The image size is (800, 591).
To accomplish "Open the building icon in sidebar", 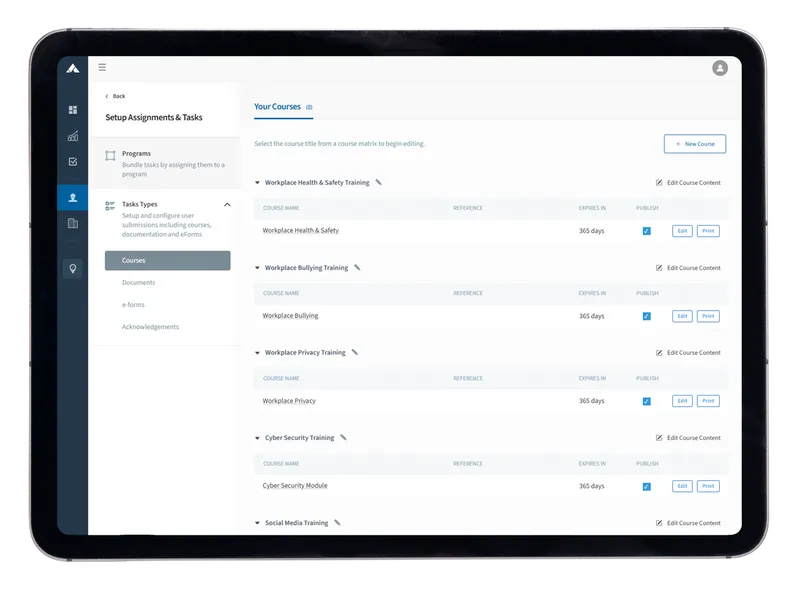I will coord(73,223).
